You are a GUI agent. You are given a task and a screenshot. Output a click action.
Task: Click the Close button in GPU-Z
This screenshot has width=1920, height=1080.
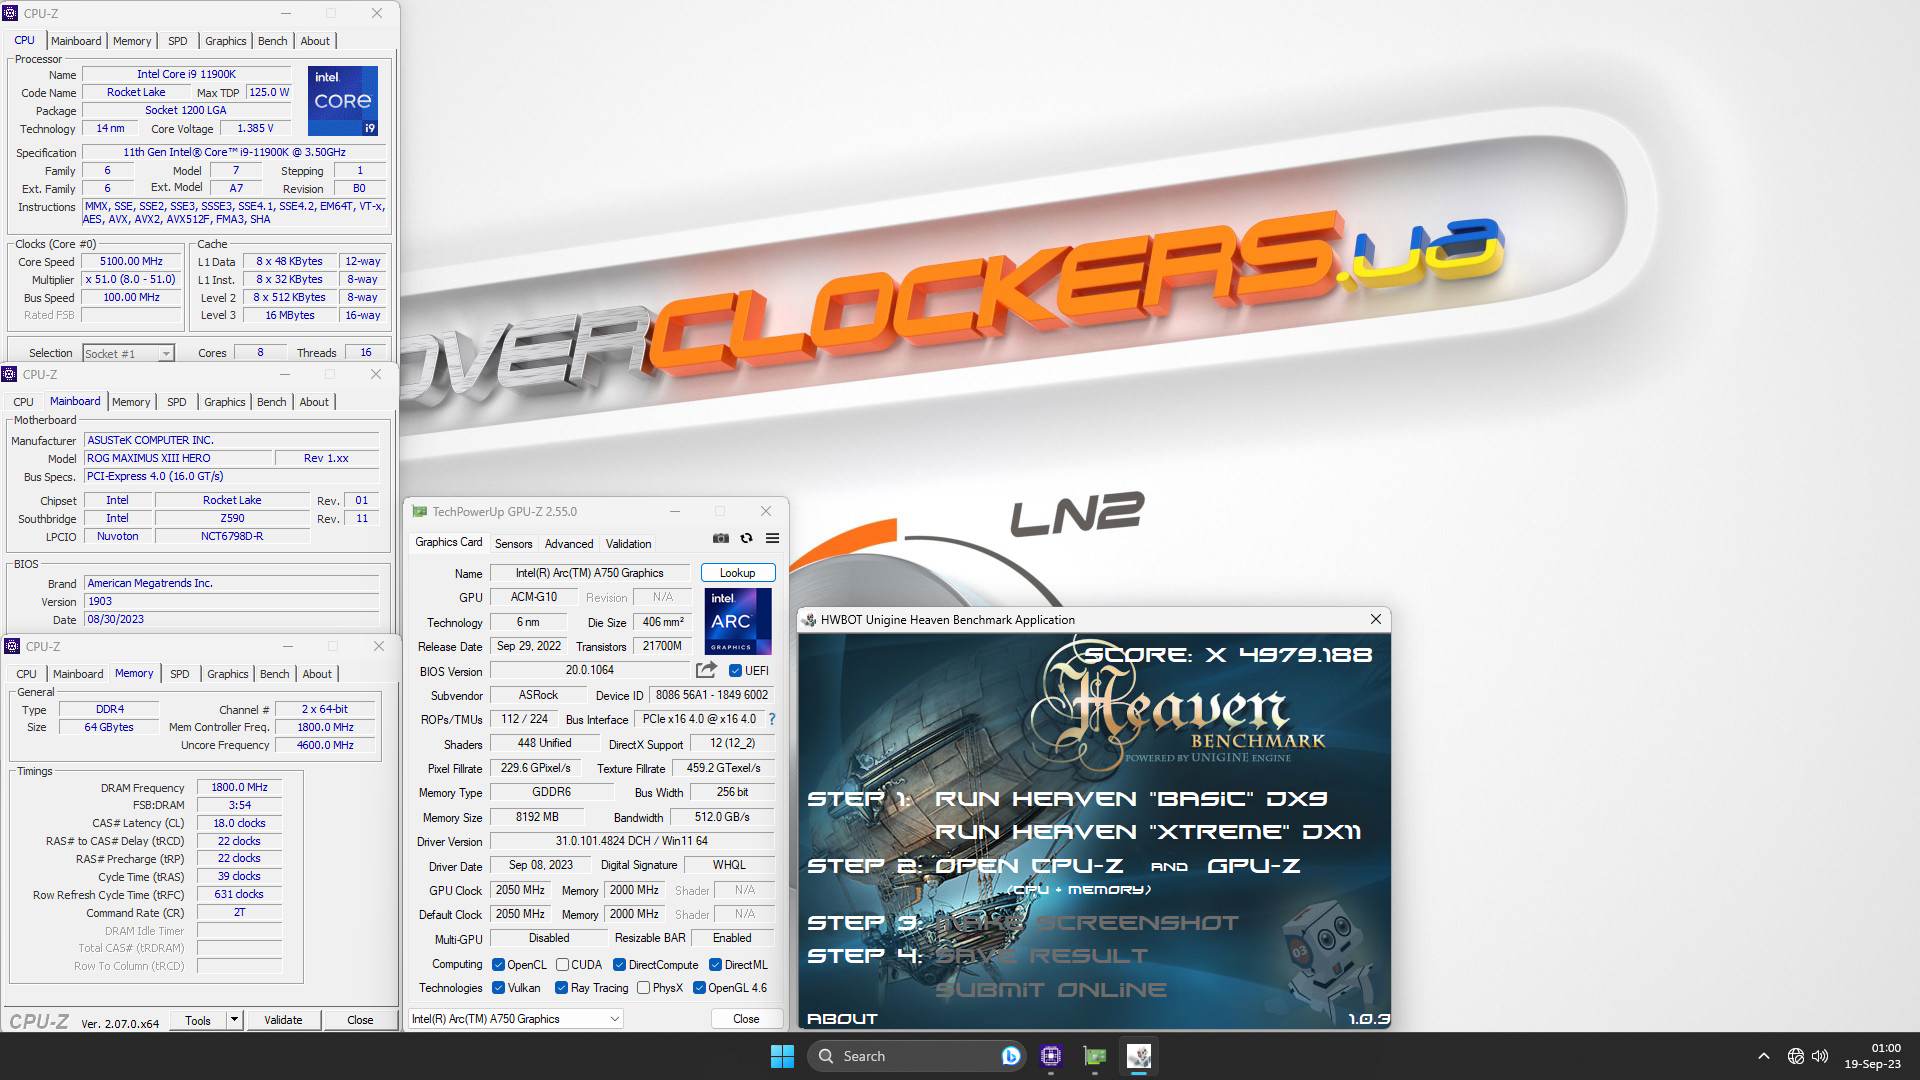coord(746,1018)
